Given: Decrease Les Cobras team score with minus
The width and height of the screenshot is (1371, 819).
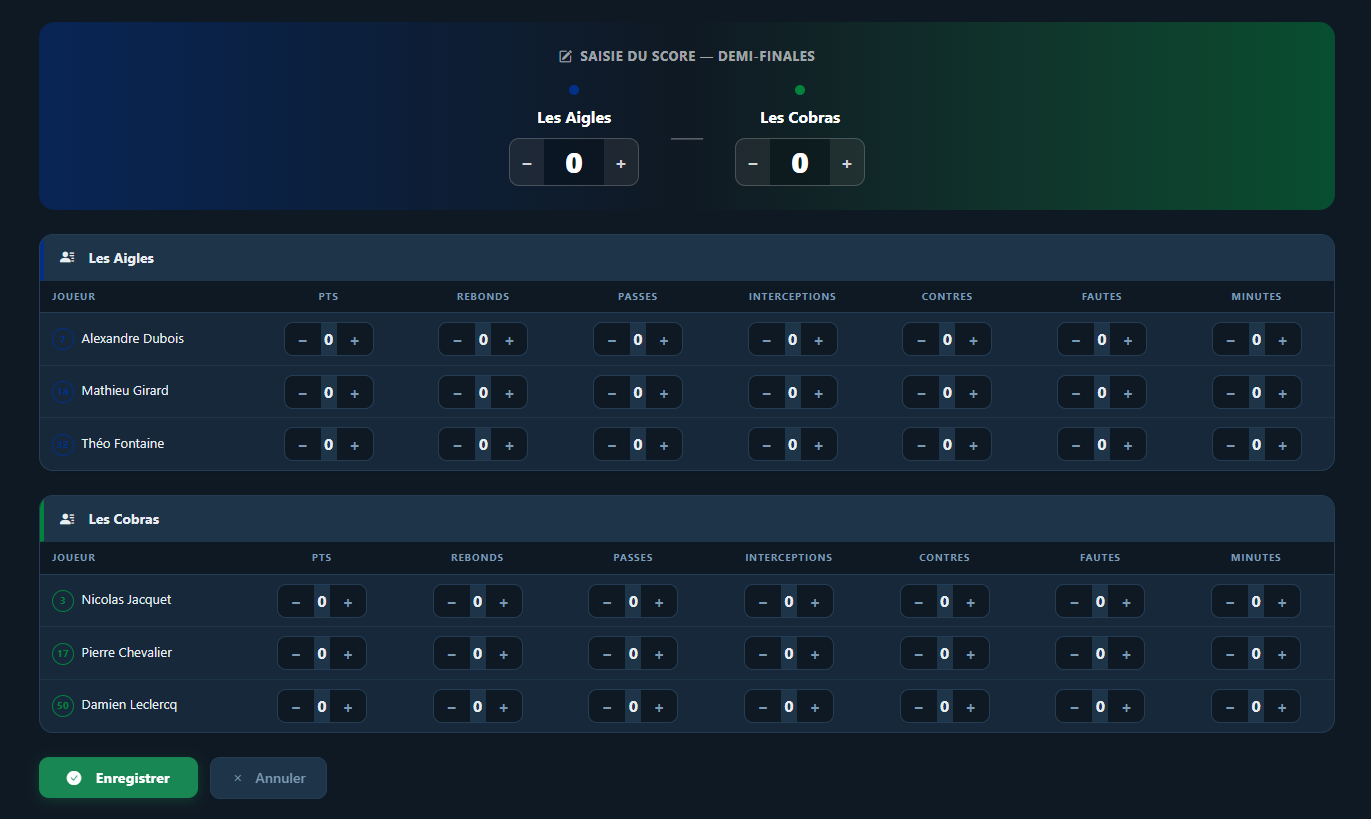Looking at the screenshot, I should (x=753, y=163).
